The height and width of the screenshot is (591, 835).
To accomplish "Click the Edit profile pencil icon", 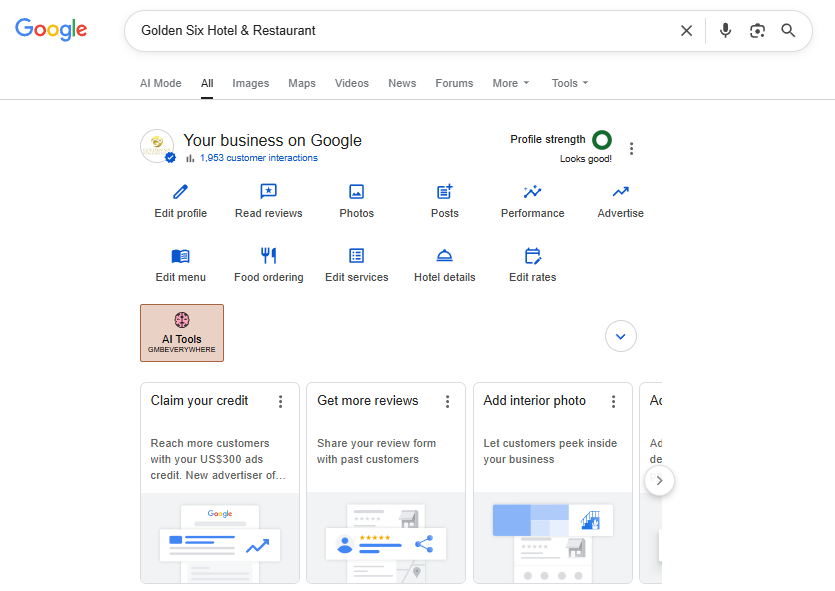I will click(x=180, y=192).
